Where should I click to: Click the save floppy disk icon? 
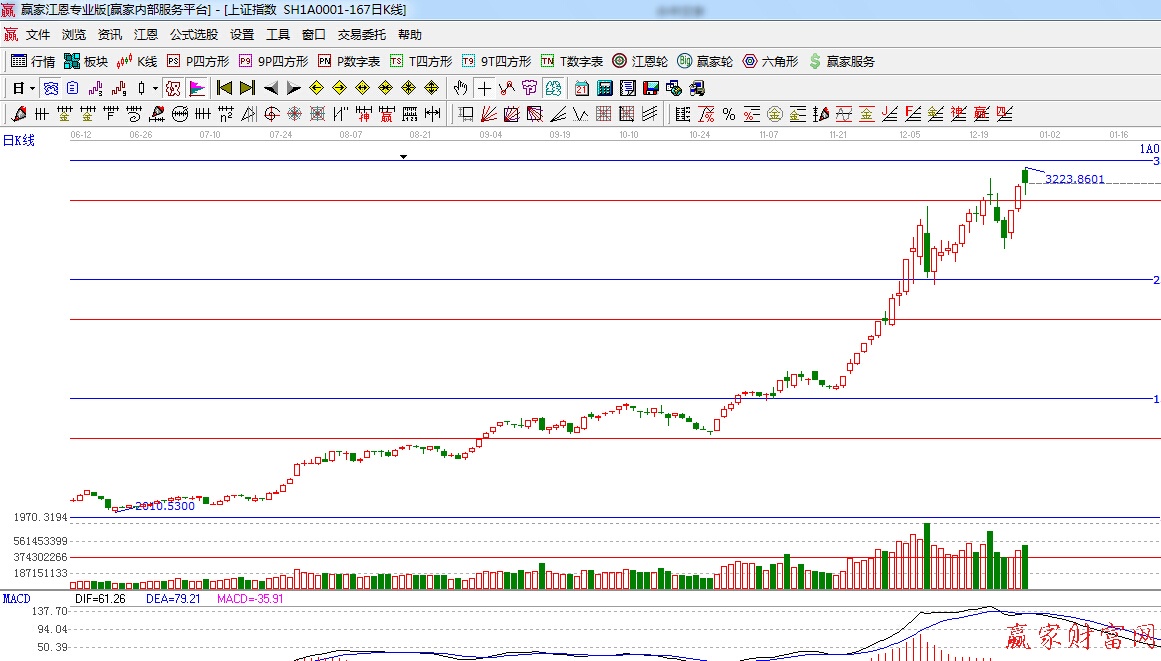tap(651, 88)
